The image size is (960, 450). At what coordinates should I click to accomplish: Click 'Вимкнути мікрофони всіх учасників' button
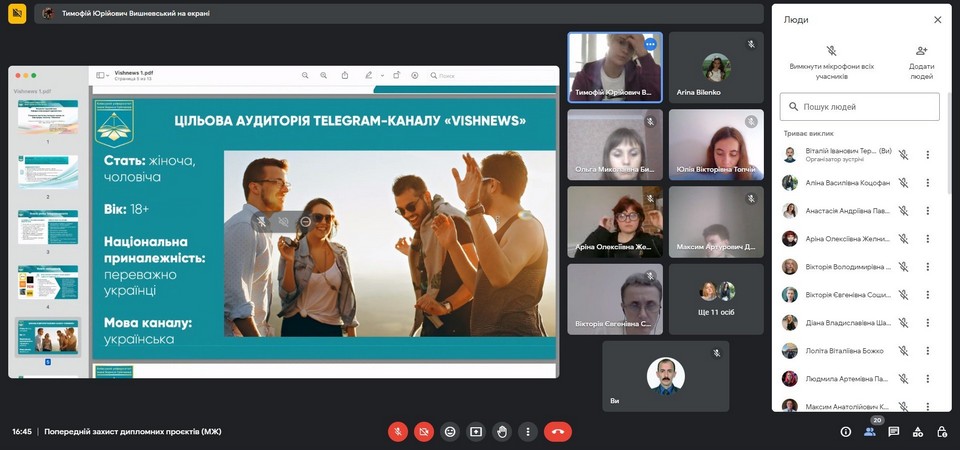pyautogui.click(x=831, y=62)
